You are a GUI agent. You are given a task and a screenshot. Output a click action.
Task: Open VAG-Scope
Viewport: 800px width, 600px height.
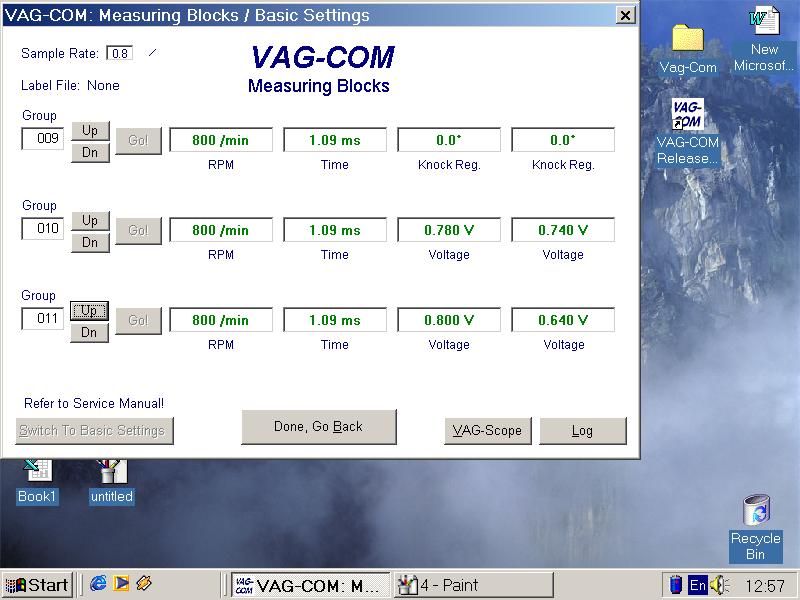pyautogui.click(x=487, y=431)
